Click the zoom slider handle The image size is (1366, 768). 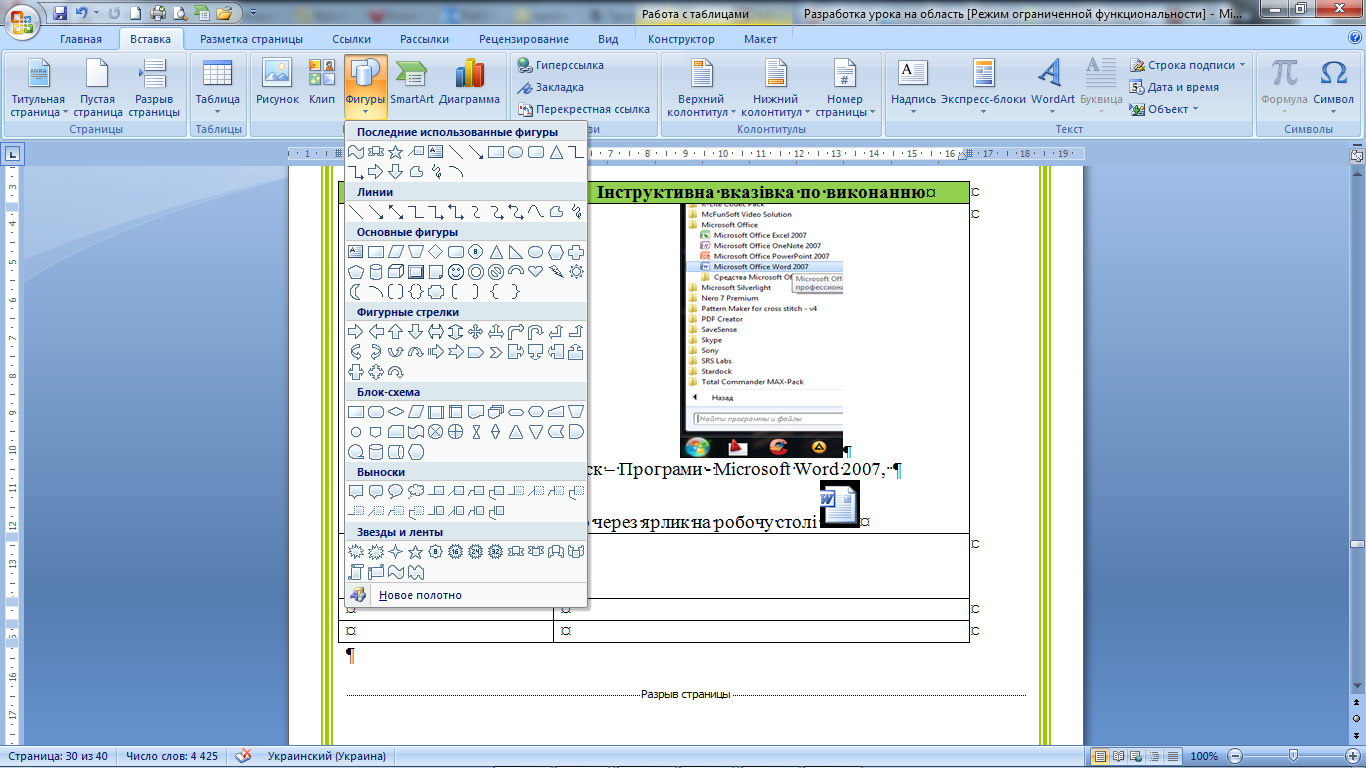[1294, 756]
